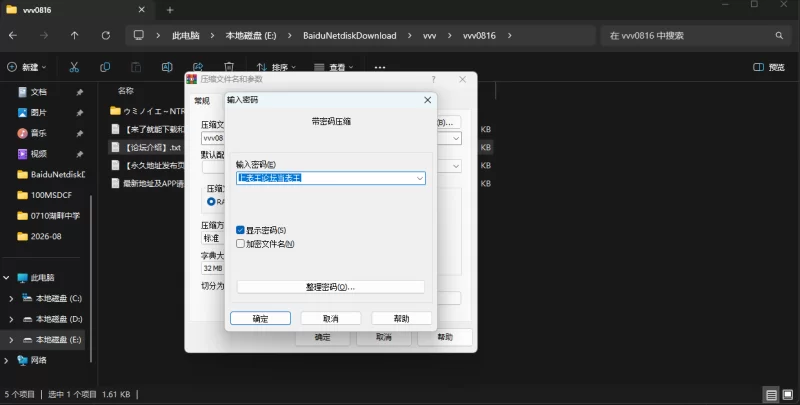Open the 查看 view dropdown
Screen dimensions: 800x405
pyautogui.click(x=333, y=67)
